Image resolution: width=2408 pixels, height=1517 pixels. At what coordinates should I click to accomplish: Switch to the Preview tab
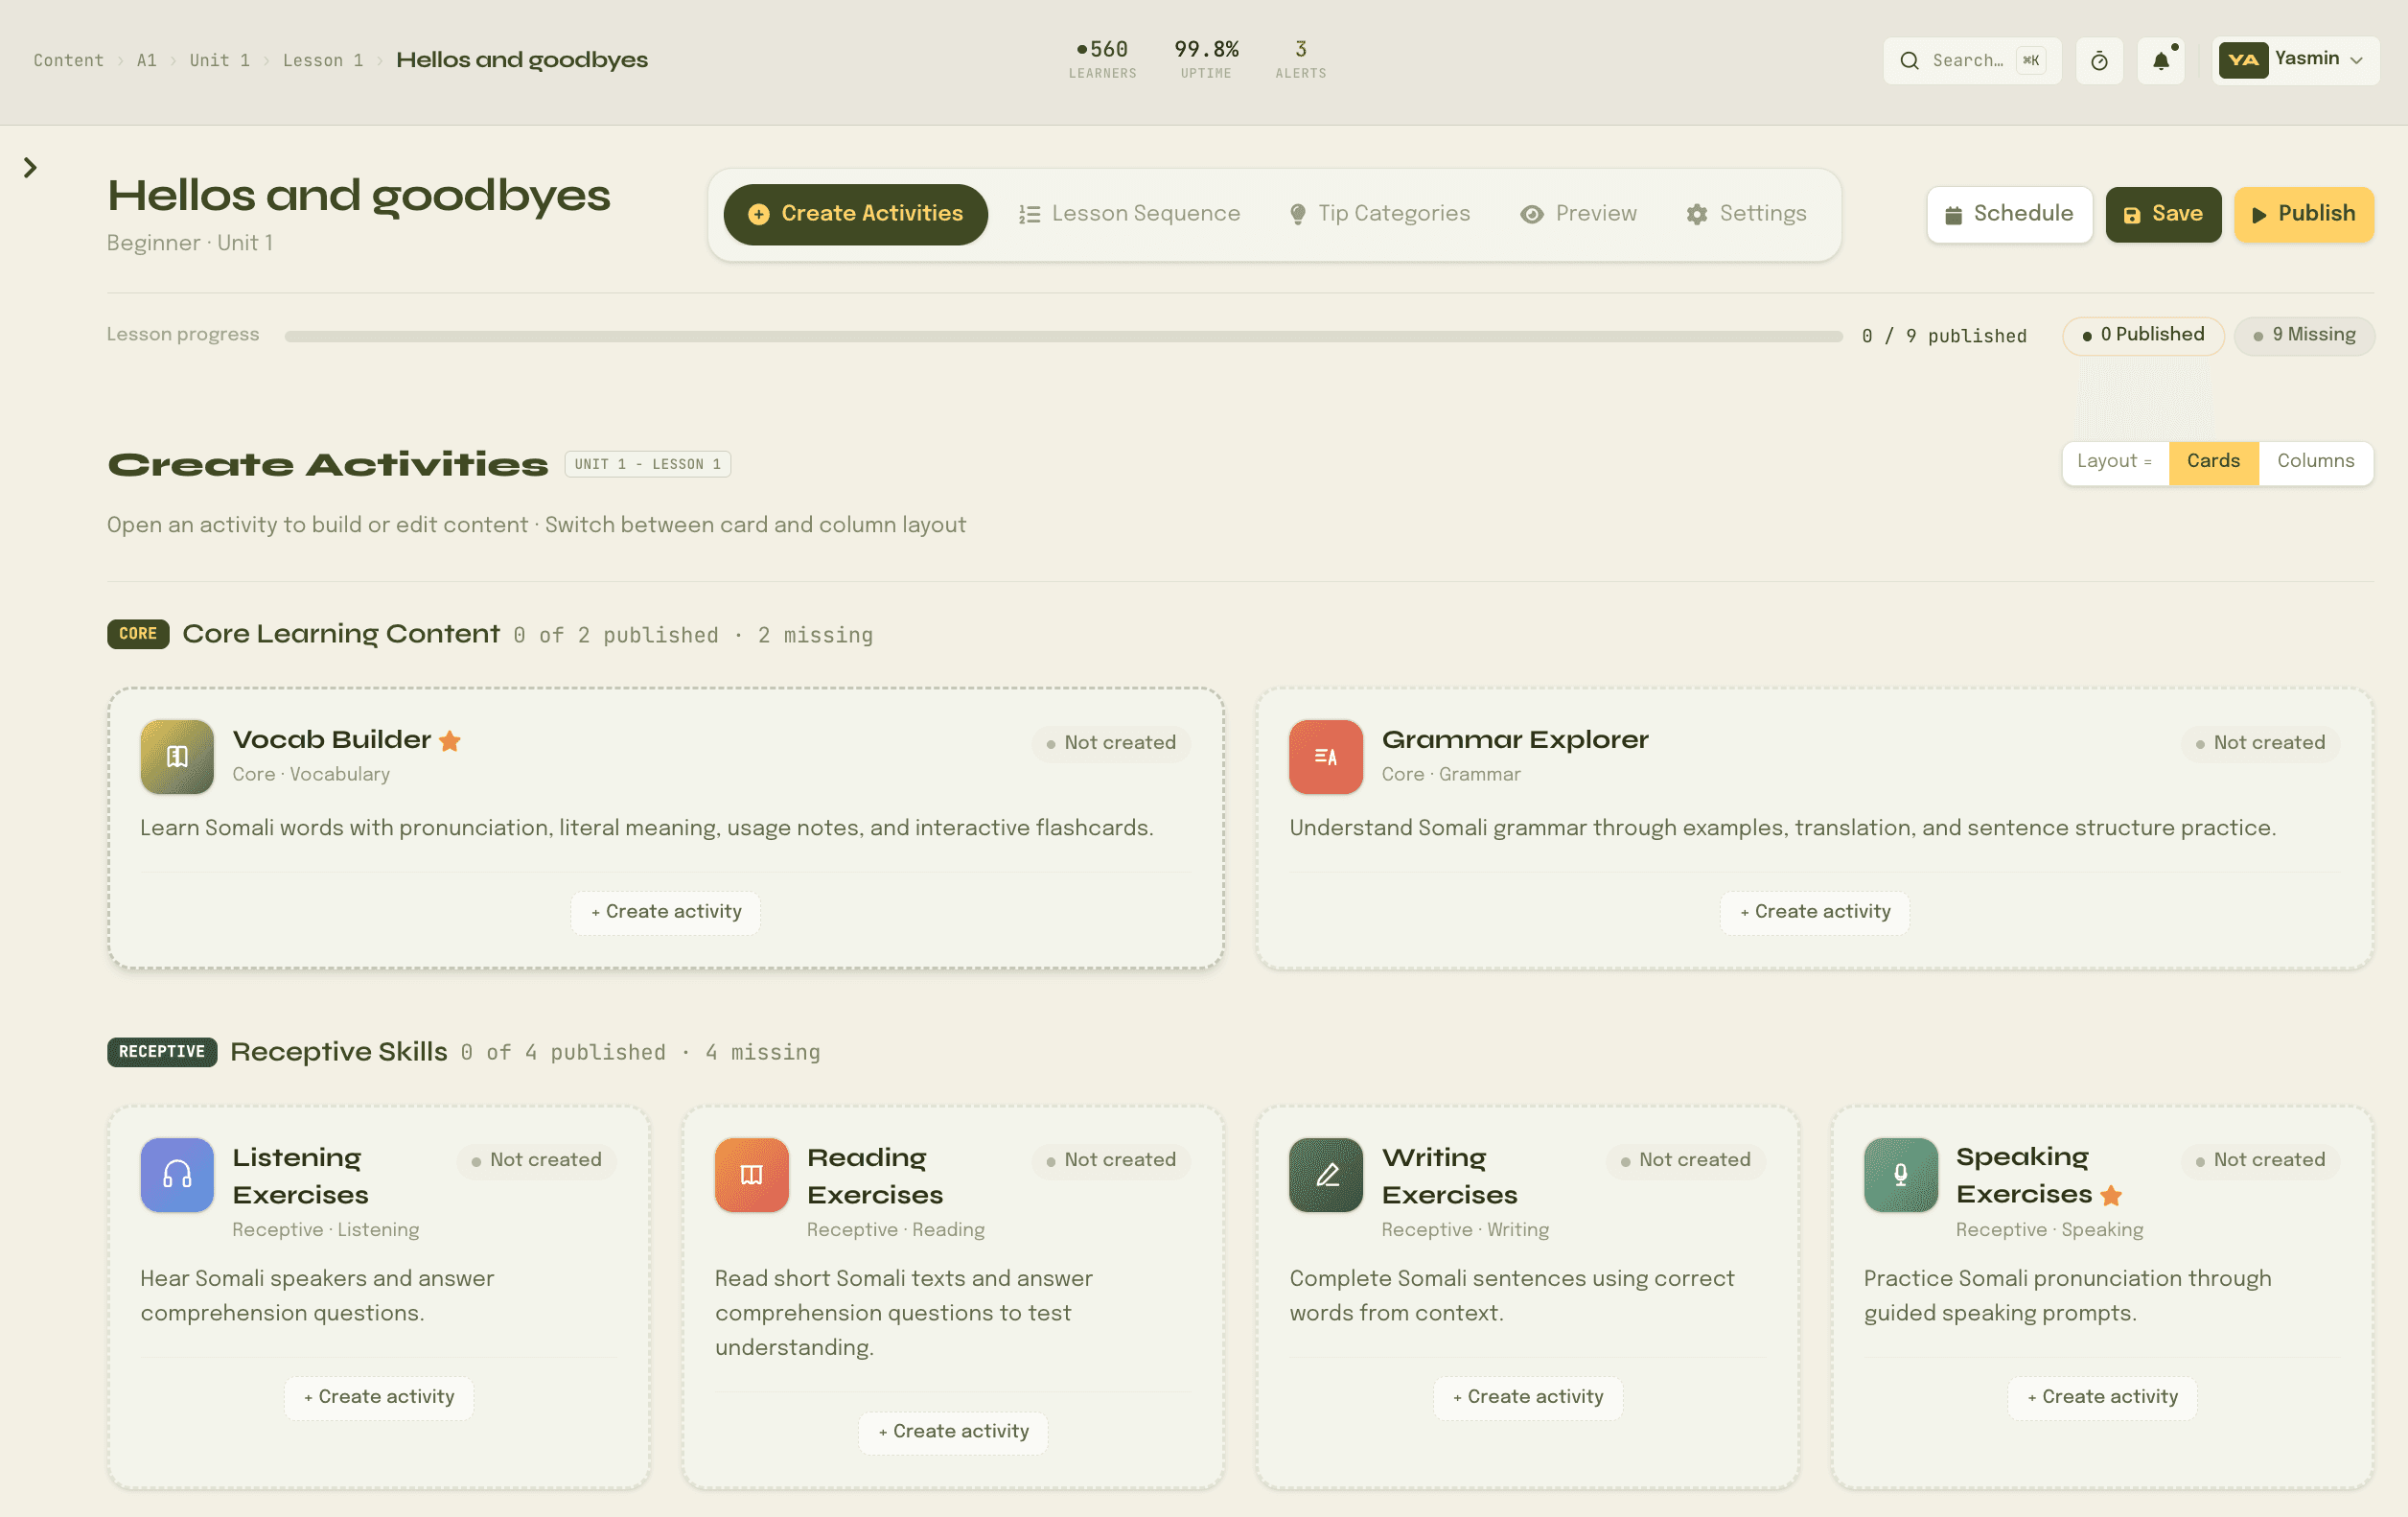tap(1578, 214)
